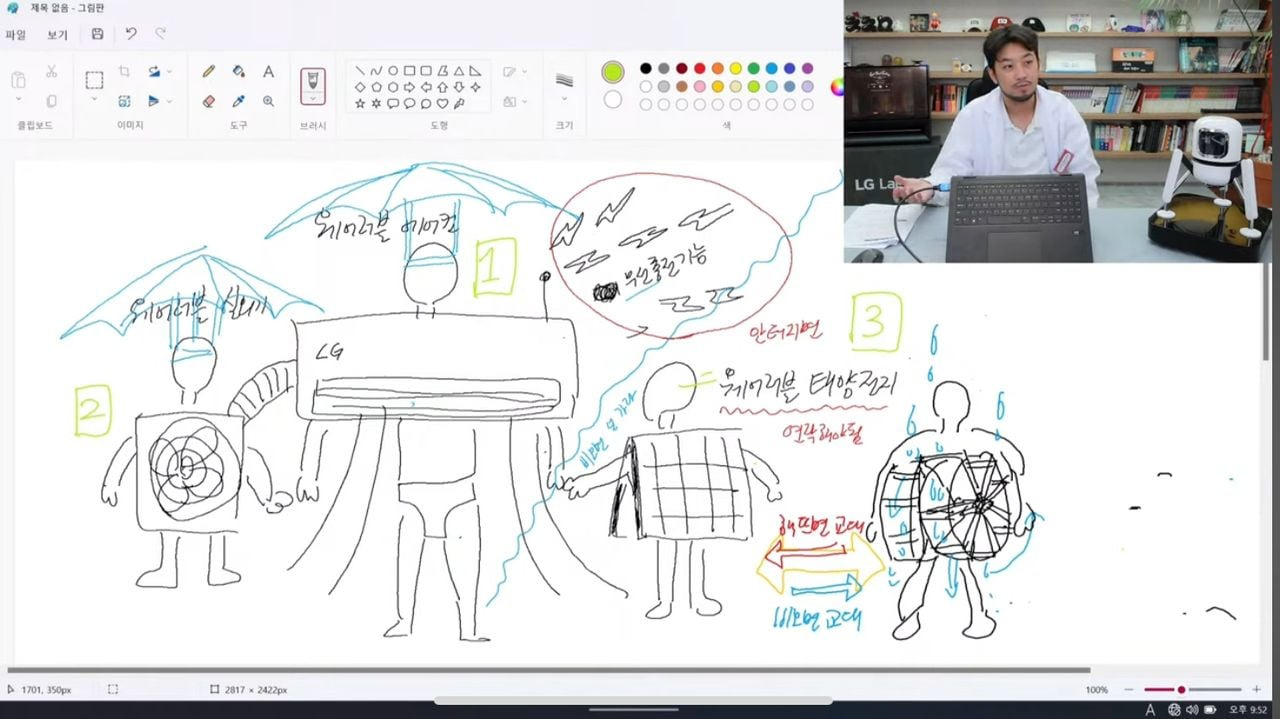
Task: Expand the Selection options dropdown
Action: (x=94, y=99)
